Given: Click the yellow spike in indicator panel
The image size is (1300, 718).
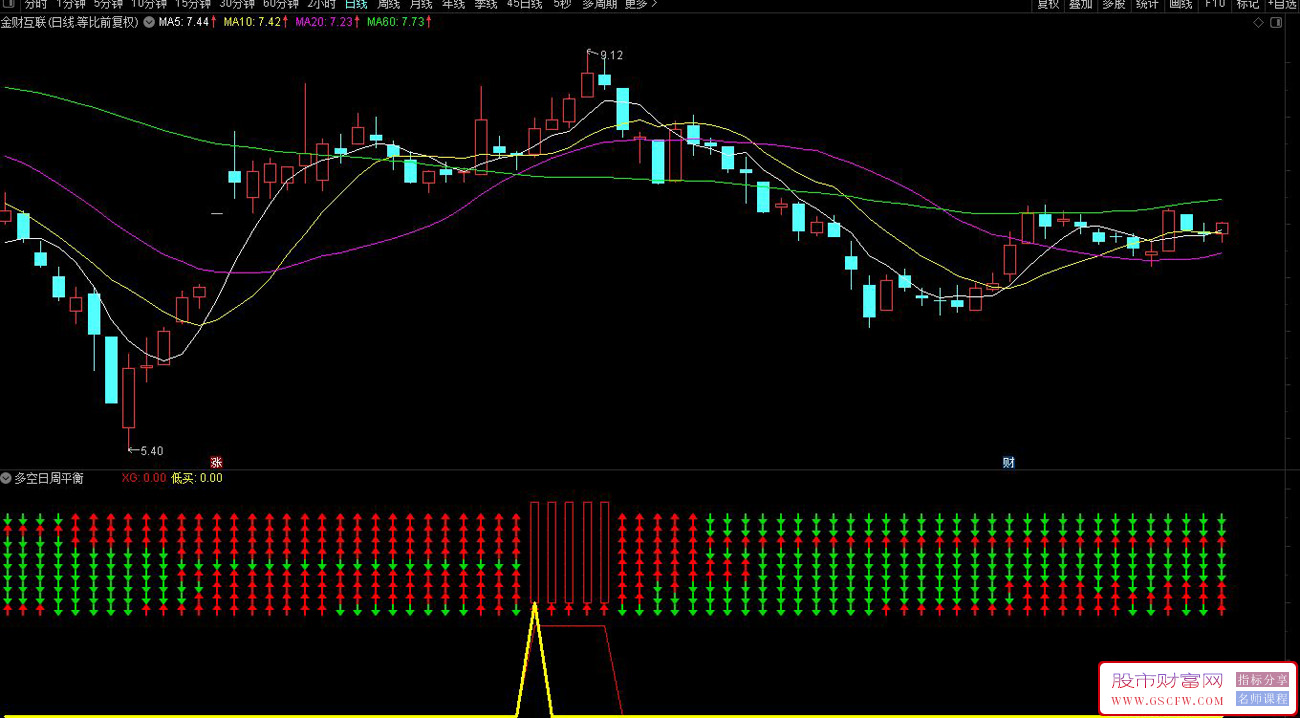Looking at the screenshot, I should (535, 660).
